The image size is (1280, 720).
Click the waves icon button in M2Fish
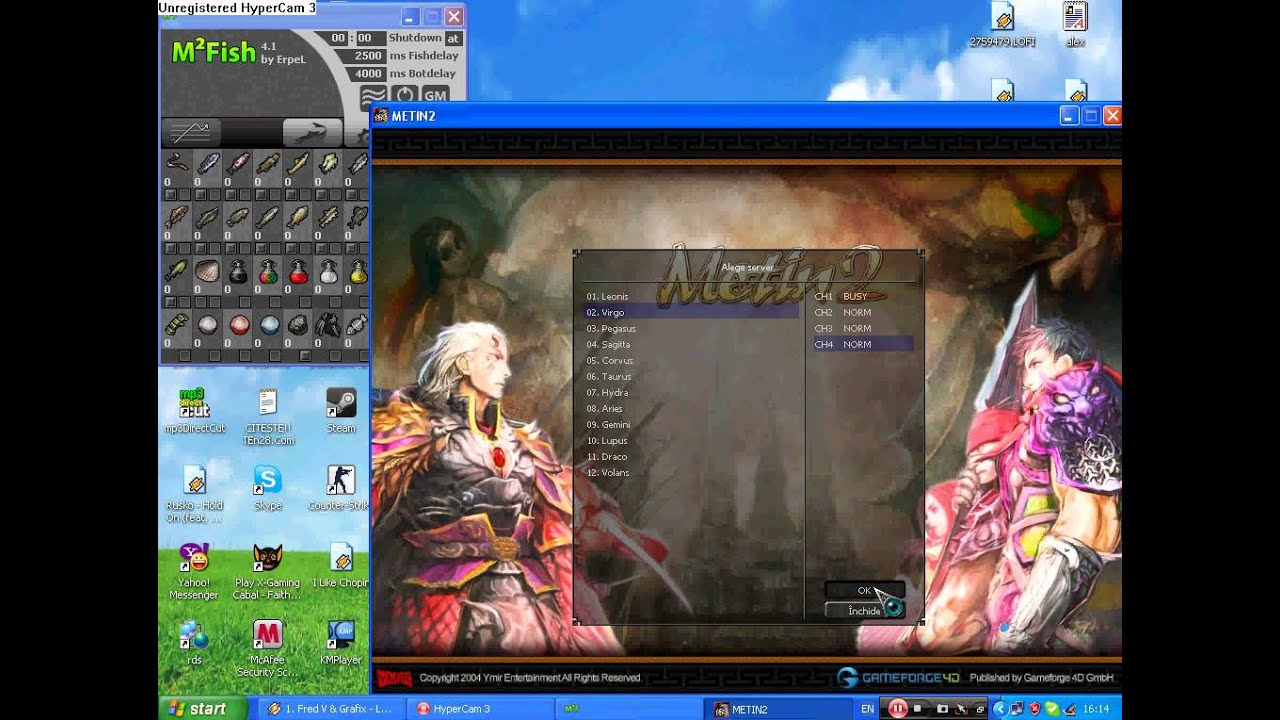373,96
